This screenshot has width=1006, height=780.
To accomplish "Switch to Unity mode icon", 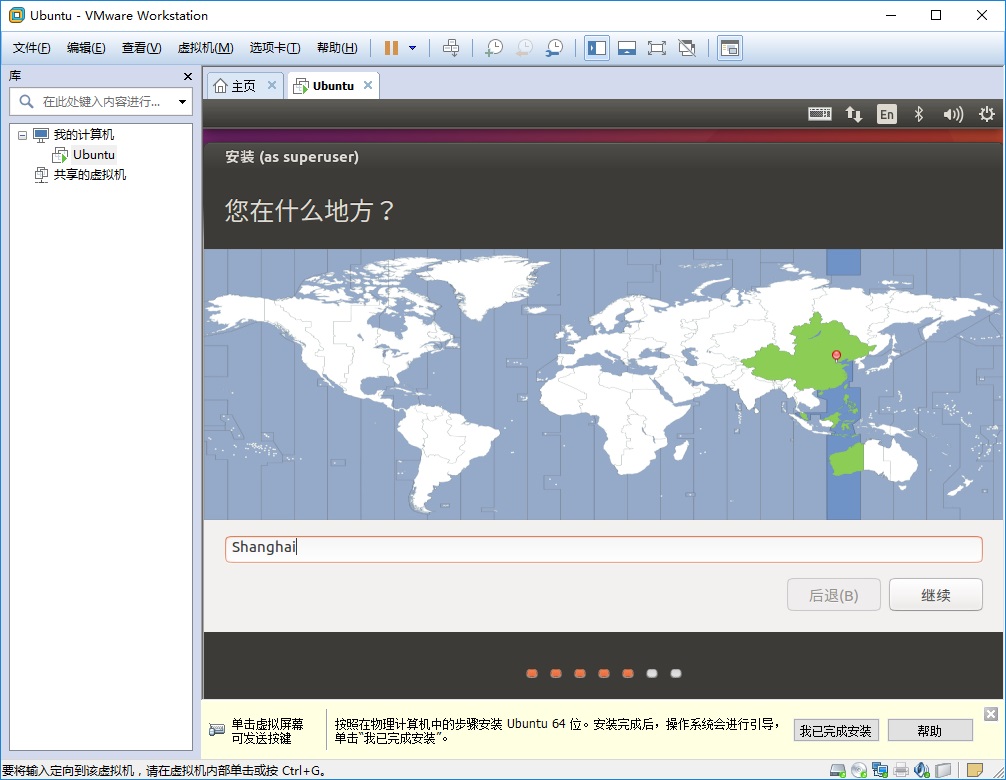I will (x=686, y=48).
